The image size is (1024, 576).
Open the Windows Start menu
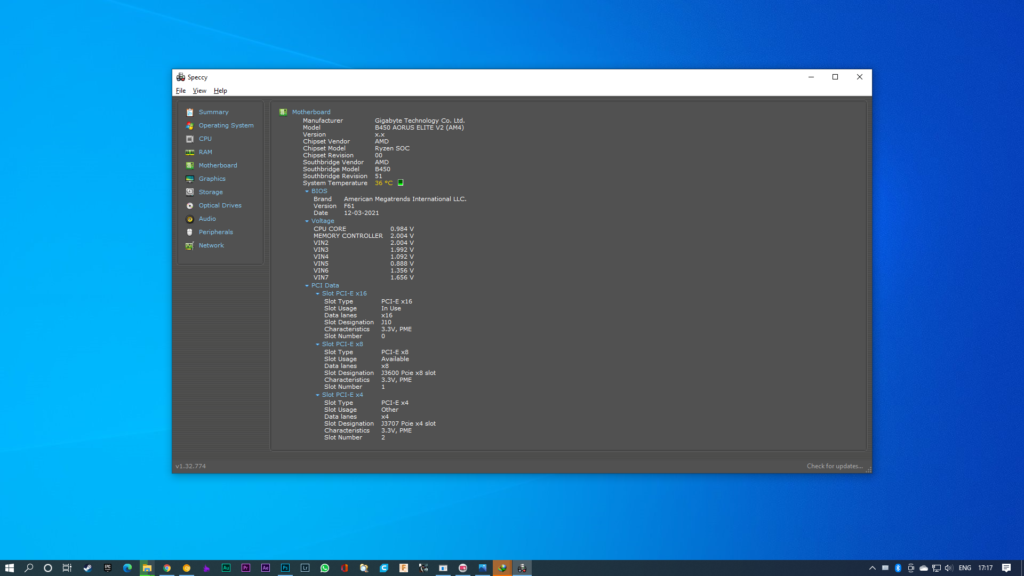pyautogui.click(x=9, y=568)
